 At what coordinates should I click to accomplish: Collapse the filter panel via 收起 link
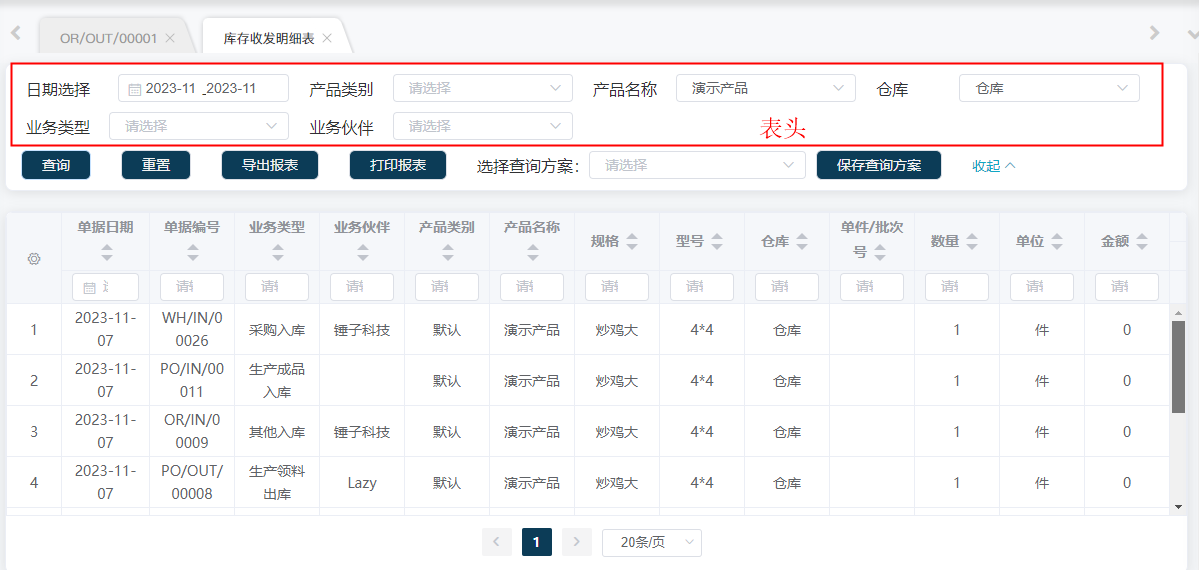(x=994, y=166)
